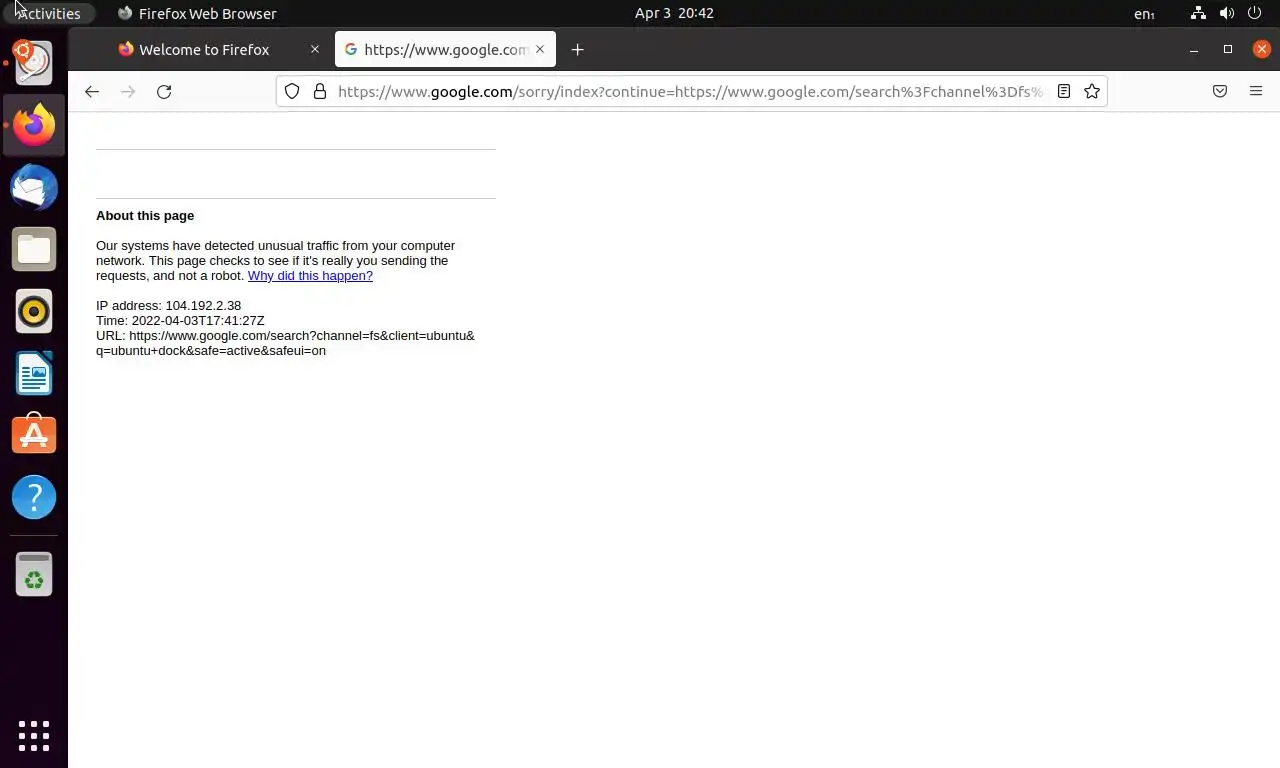
Task: Close the google.com tab
Action: point(540,49)
